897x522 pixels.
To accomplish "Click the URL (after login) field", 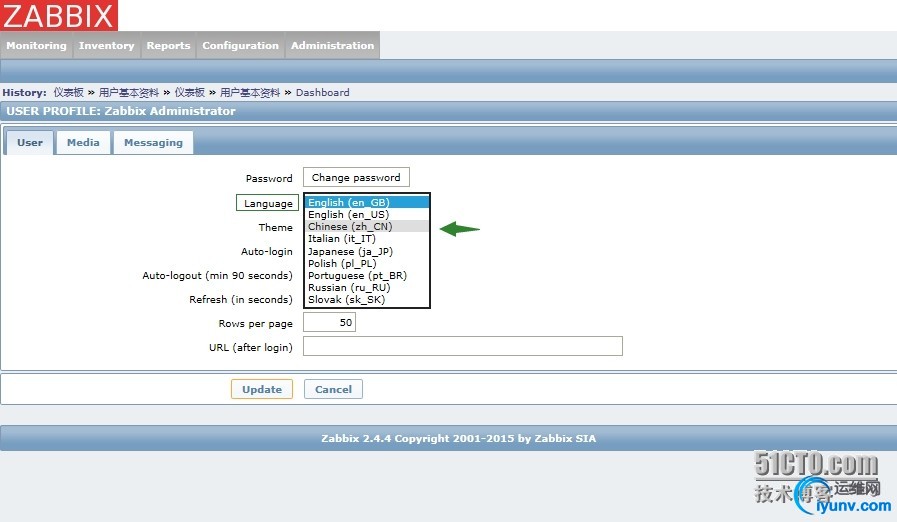I will pyautogui.click(x=463, y=346).
